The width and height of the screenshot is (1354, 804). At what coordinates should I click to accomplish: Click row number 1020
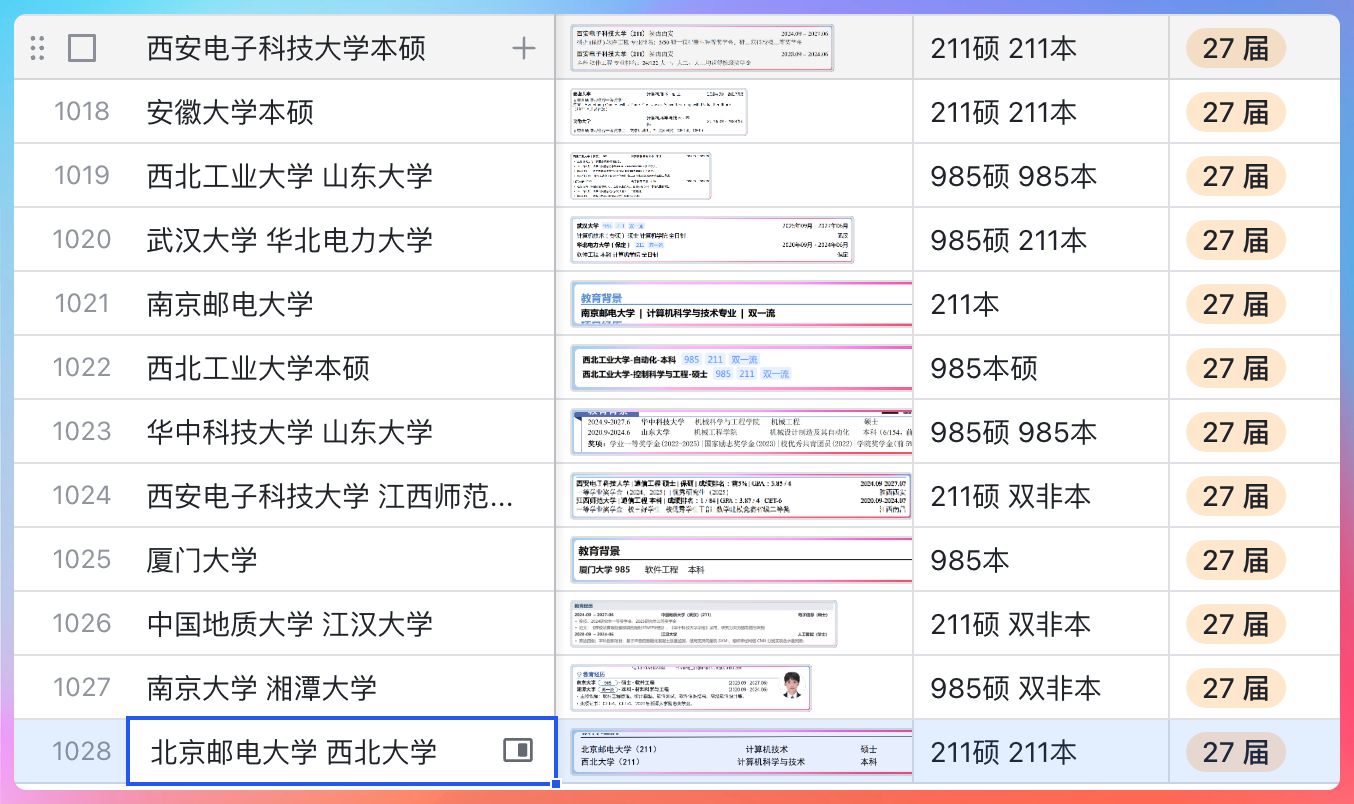(x=82, y=240)
